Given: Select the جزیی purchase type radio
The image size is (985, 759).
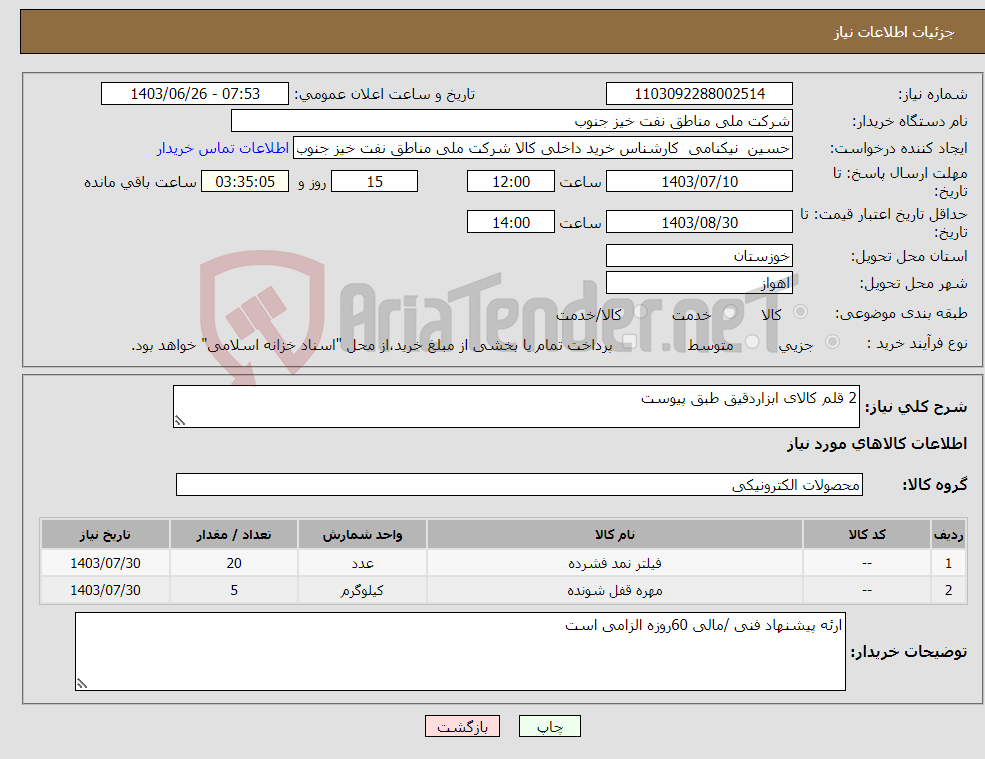Looking at the screenshot, I should coord(832,341).
